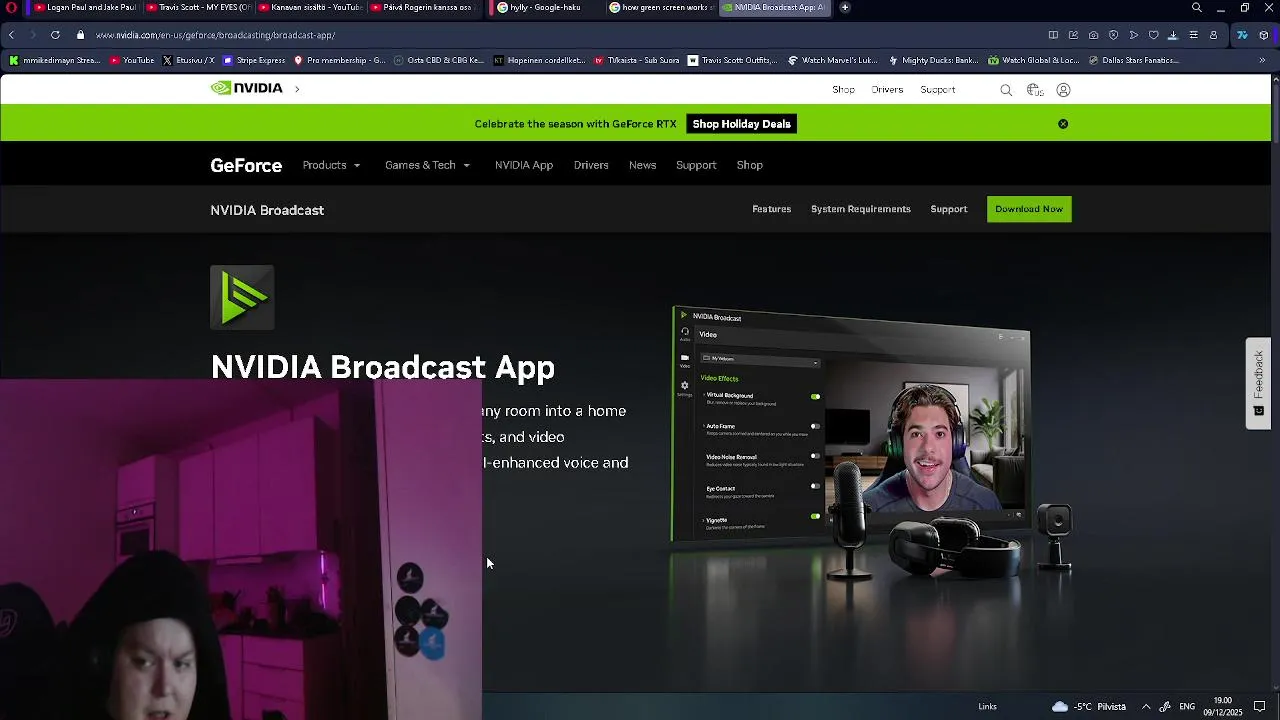The height and width of the screenshot is (720, 1280).
Task: Open the easy setup sliders icon
Action: tap(1193, 35)
